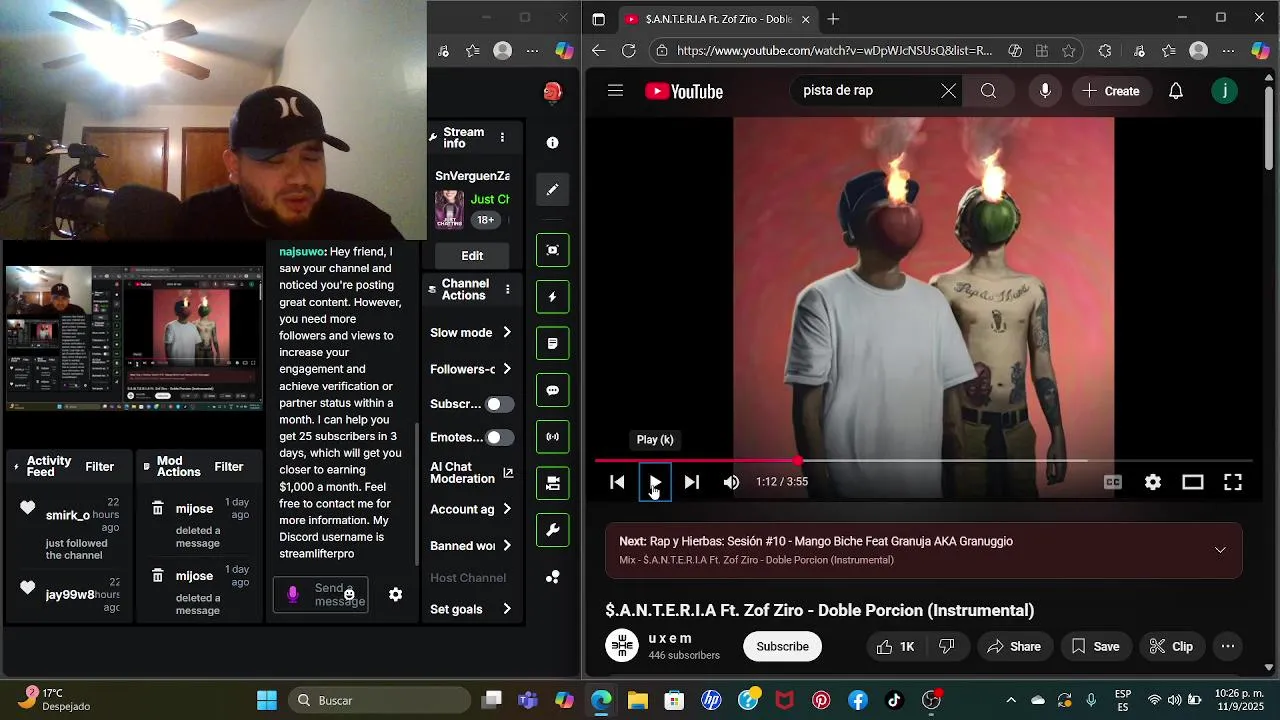Show hidden system tray icons chevron
The height and width of the screenshot is (720, 1280).
[1010, 700]
